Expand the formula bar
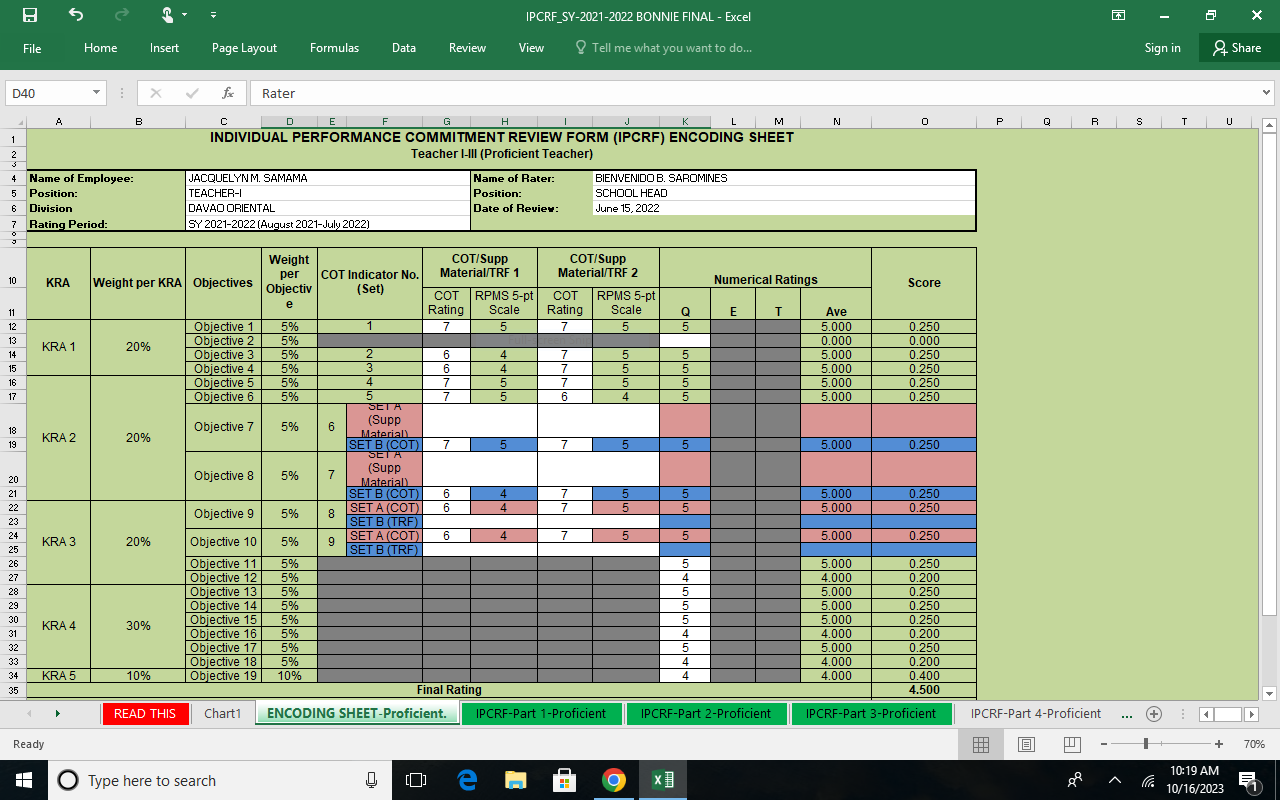Viewport: 1280px width, 800px height. (1268, 93)
